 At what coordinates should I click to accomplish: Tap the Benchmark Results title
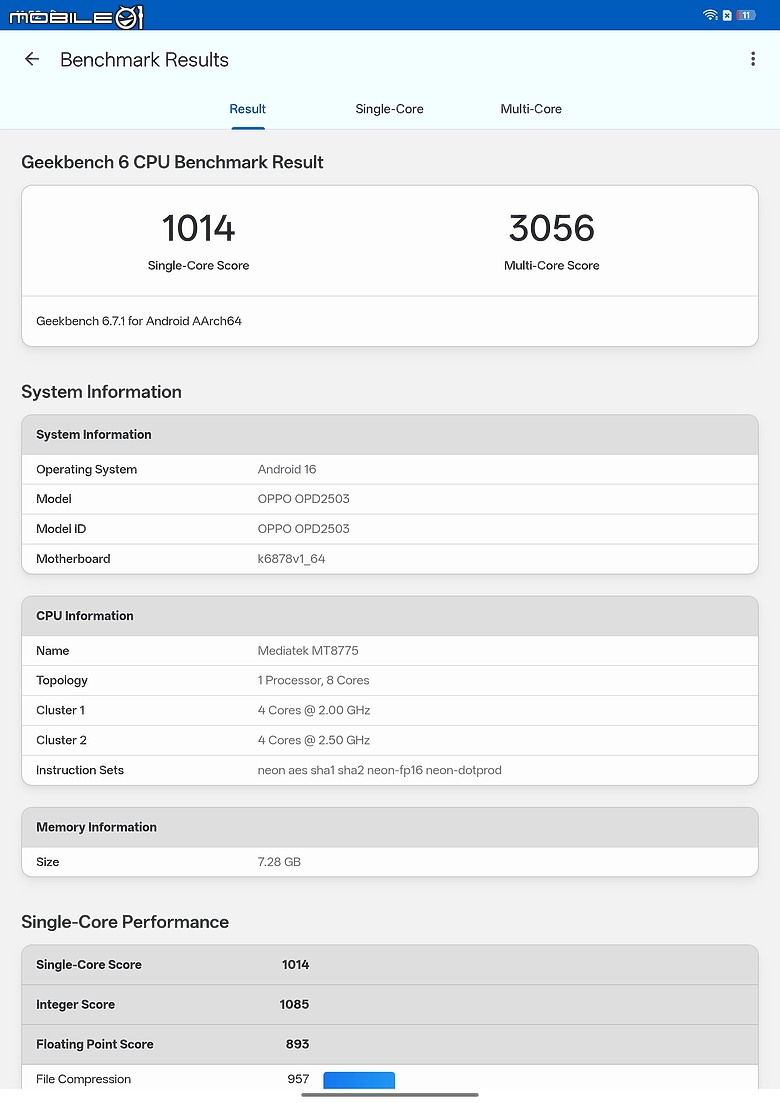(x=144, y=60)
